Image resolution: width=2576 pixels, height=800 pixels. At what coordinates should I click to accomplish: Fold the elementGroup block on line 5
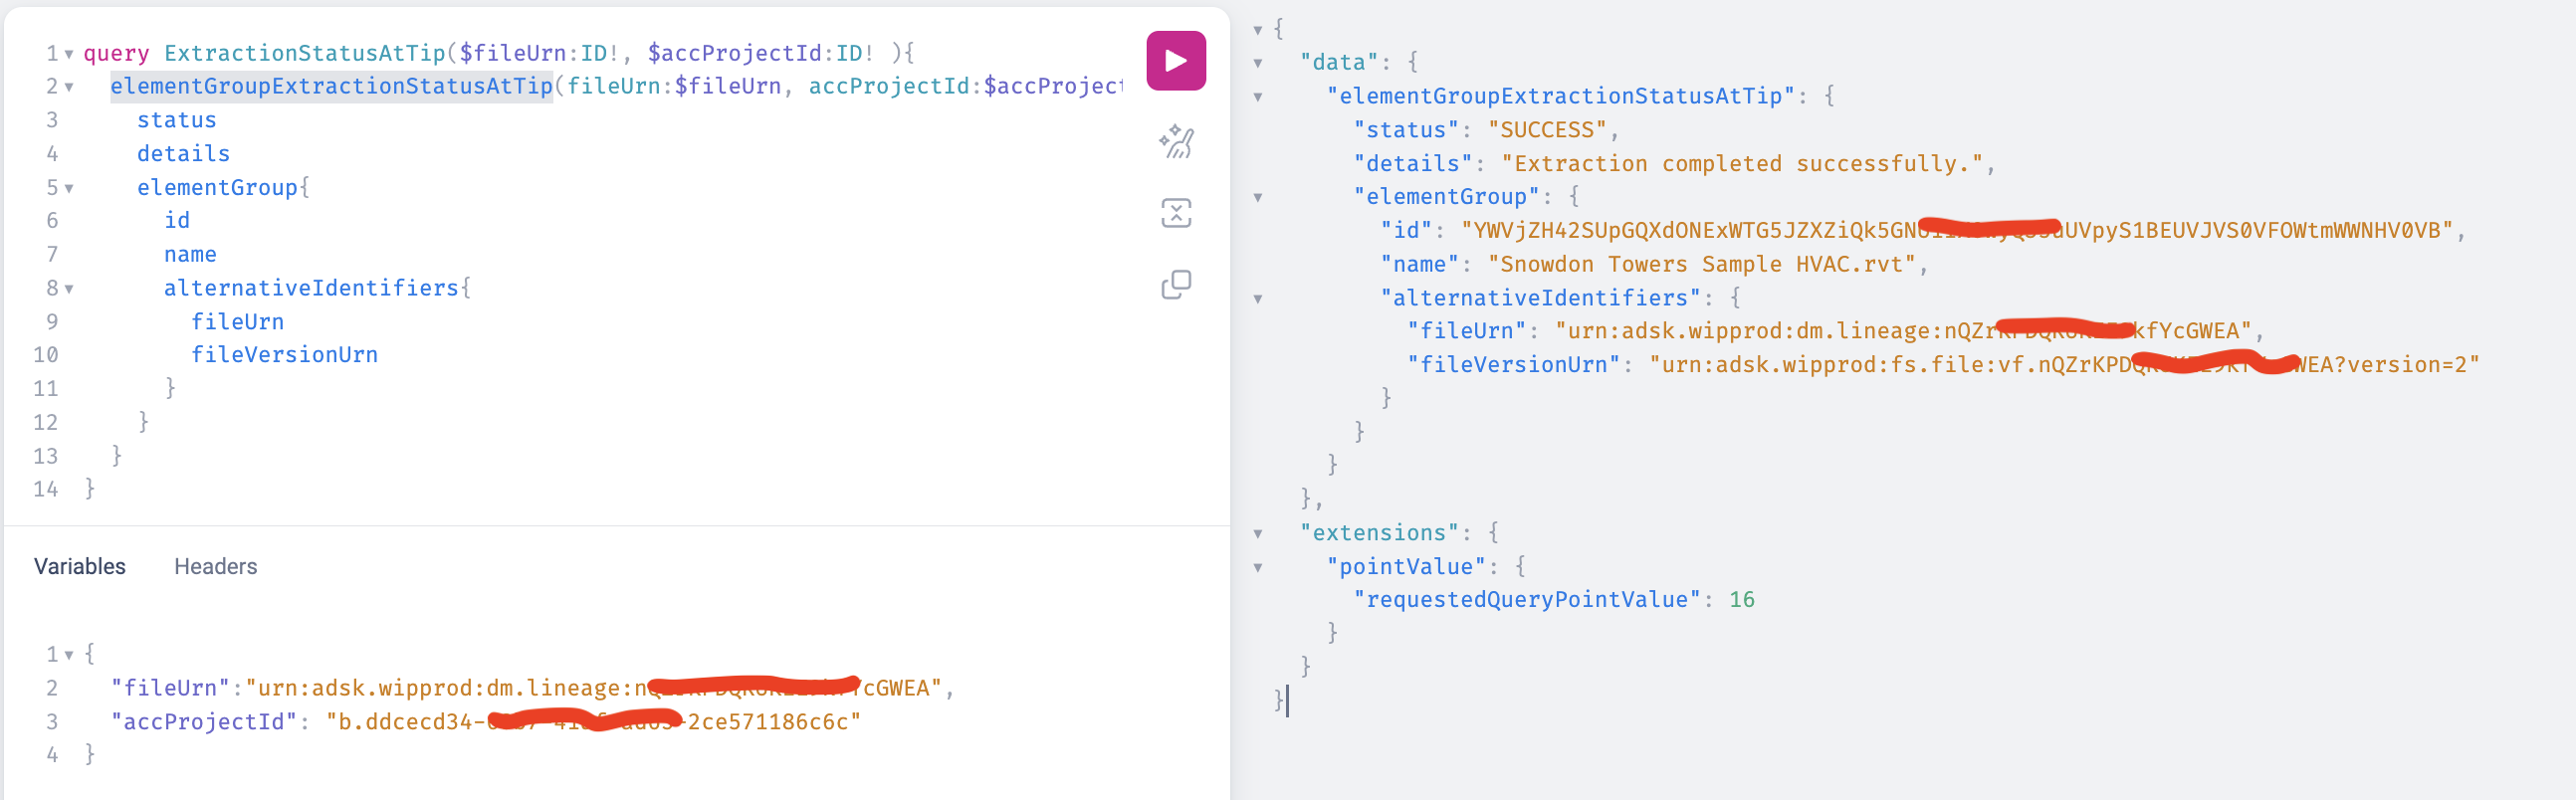69,188
